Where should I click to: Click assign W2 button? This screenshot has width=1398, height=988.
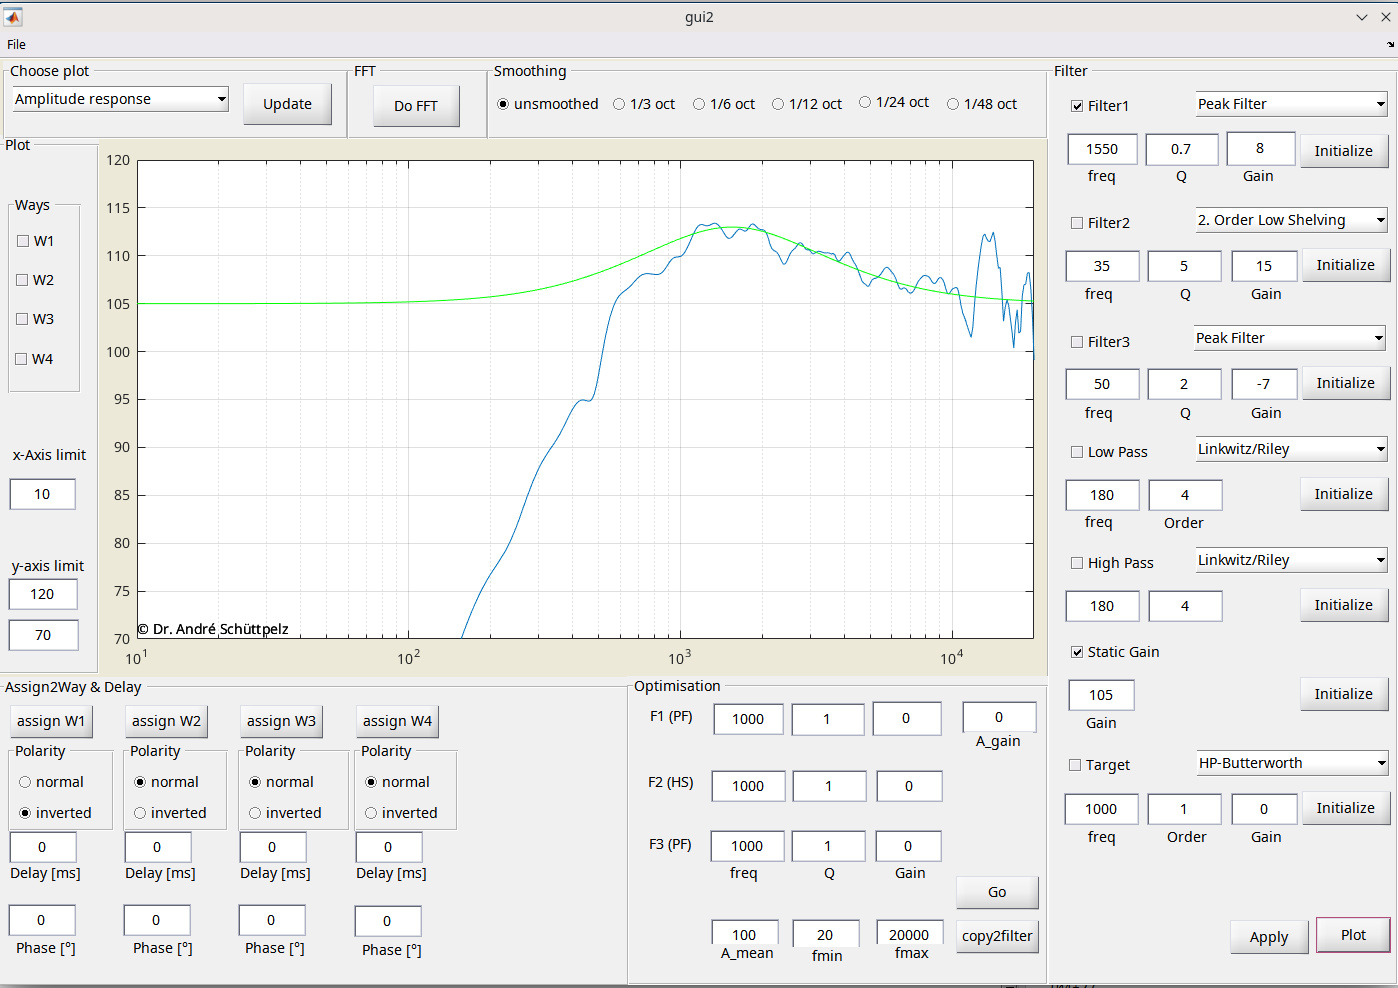pos(166,721)
